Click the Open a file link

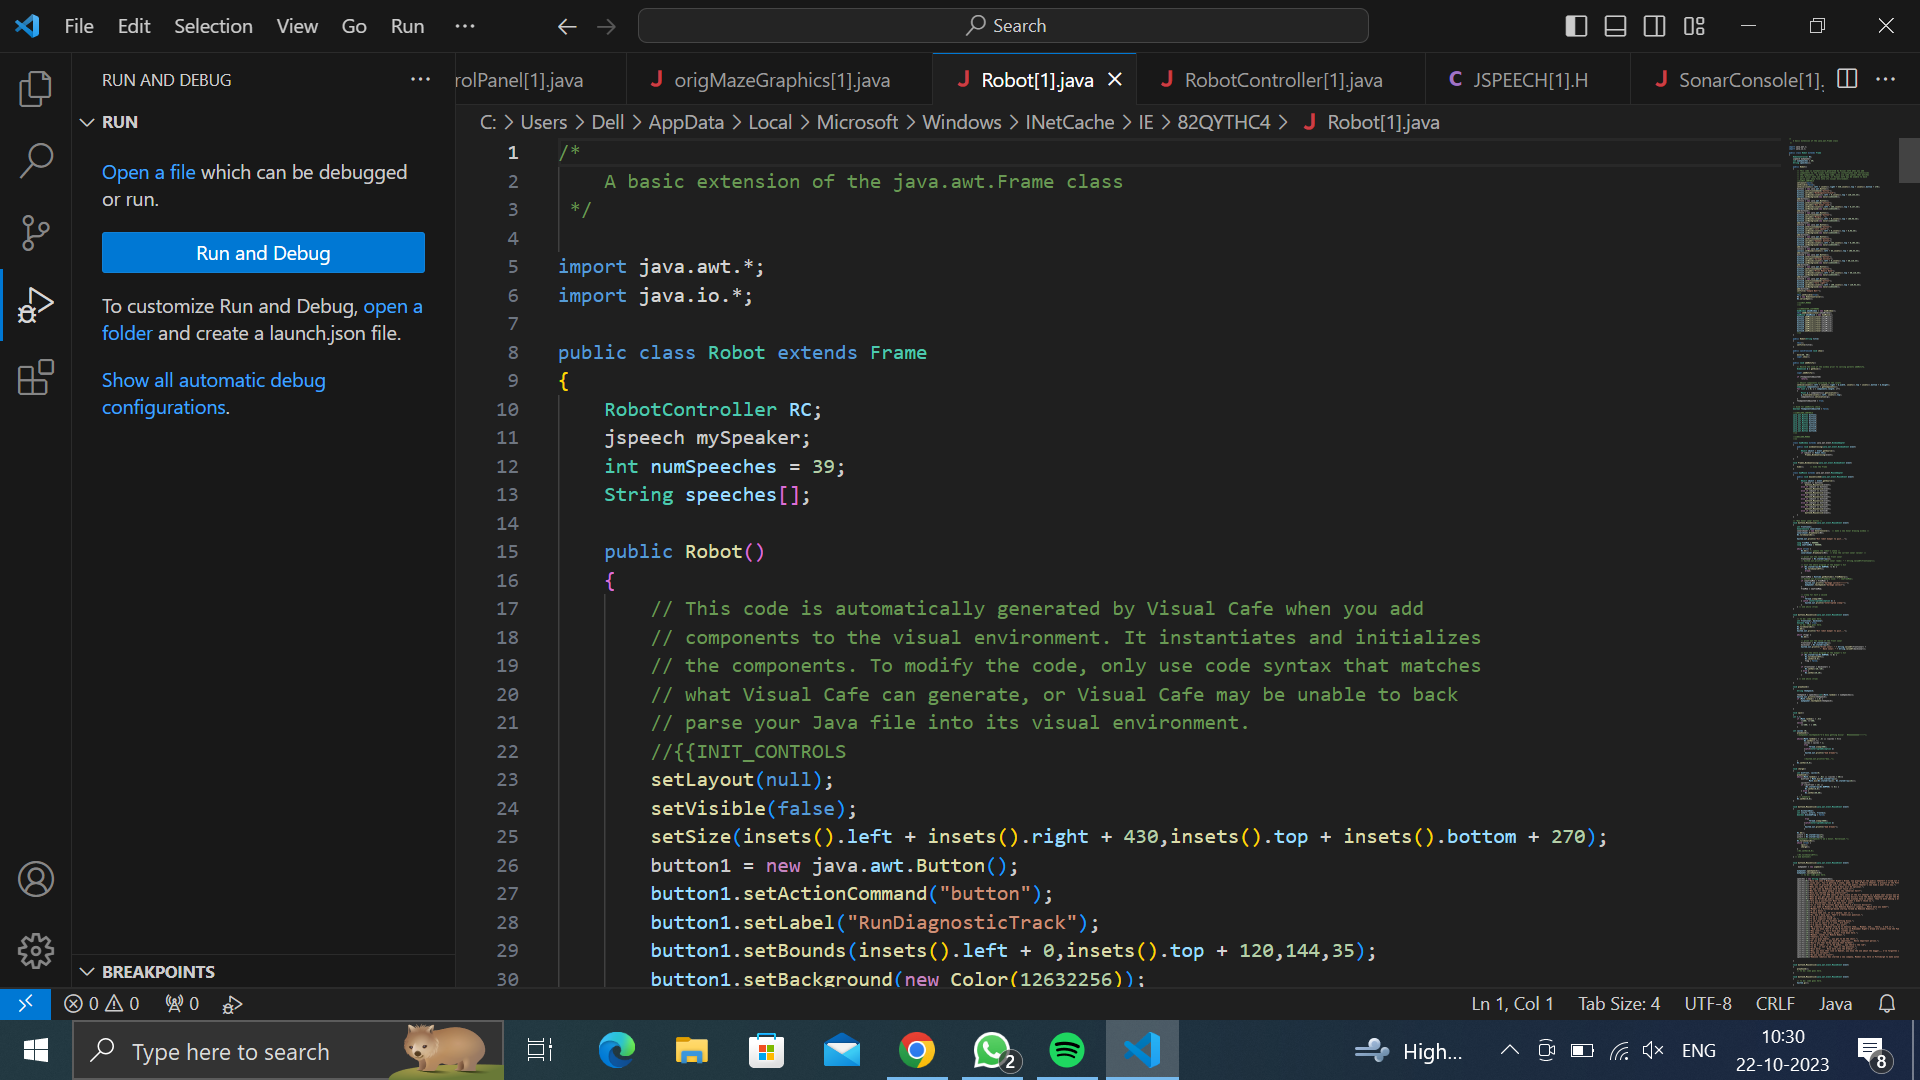coord(149,172)
